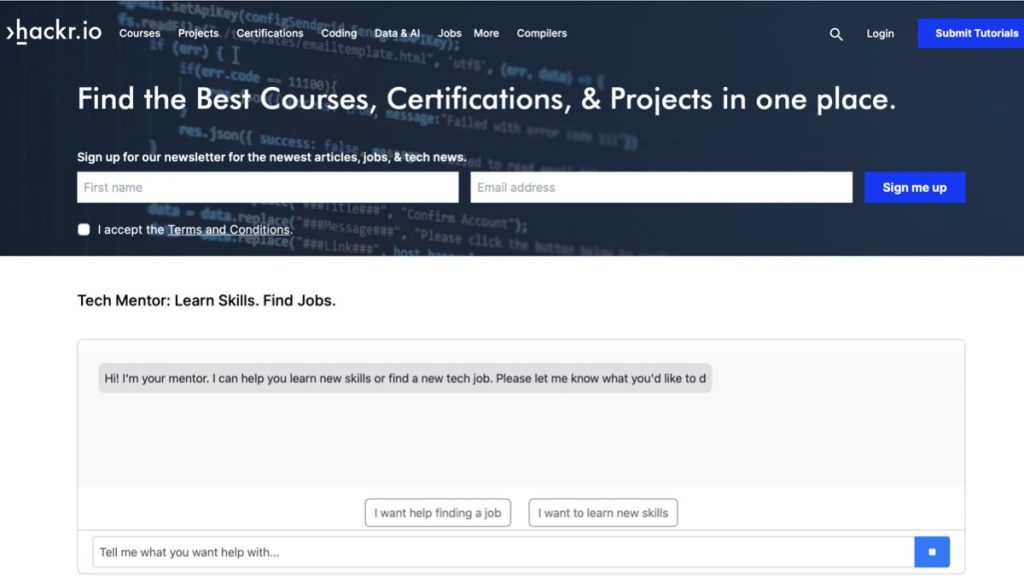
Task: Expand the Coding navigation menu
Action: (x=339, y=33)
